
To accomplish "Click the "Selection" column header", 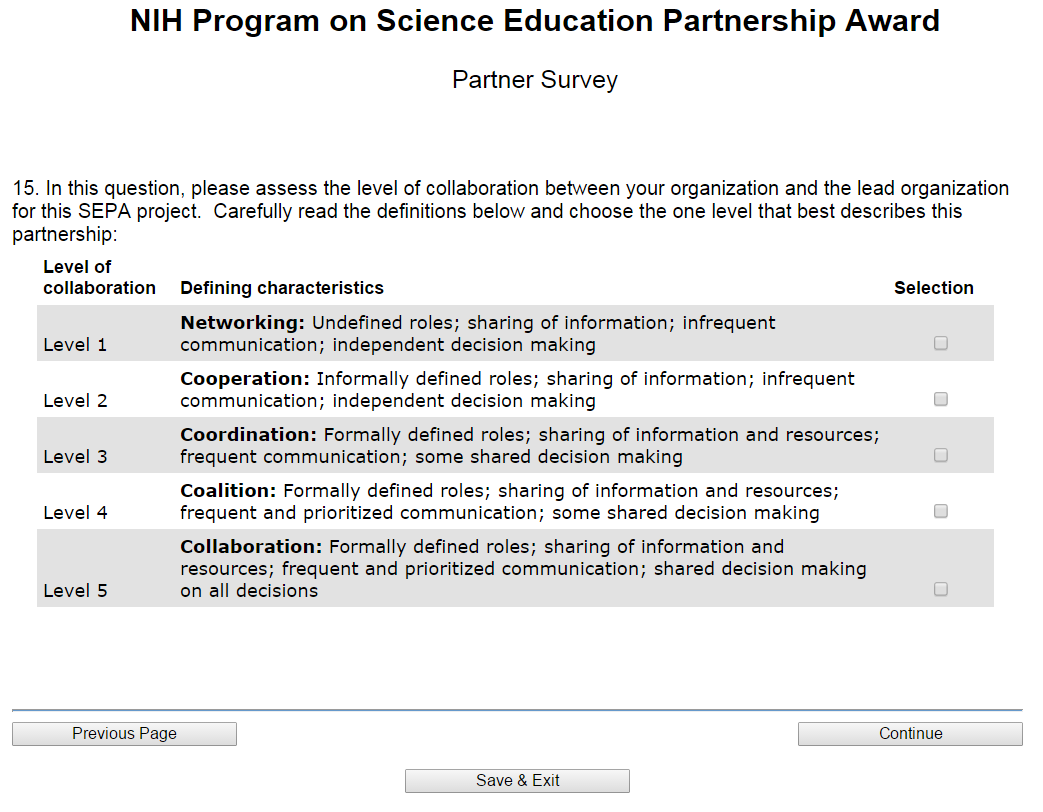I will pos(933,288).
